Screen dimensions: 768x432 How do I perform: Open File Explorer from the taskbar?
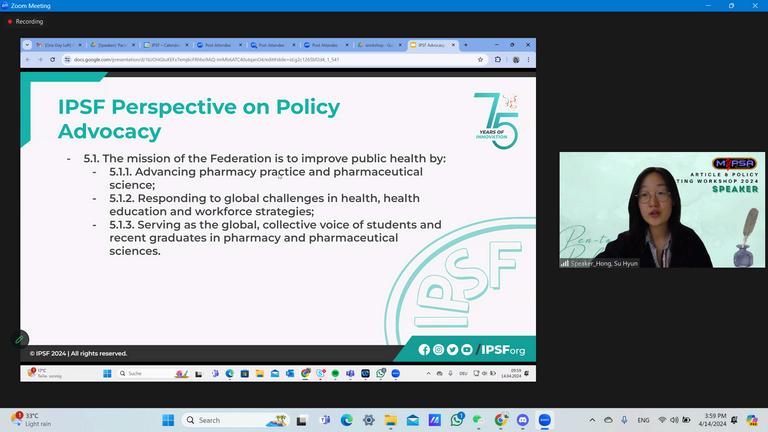tap(390, 420)
